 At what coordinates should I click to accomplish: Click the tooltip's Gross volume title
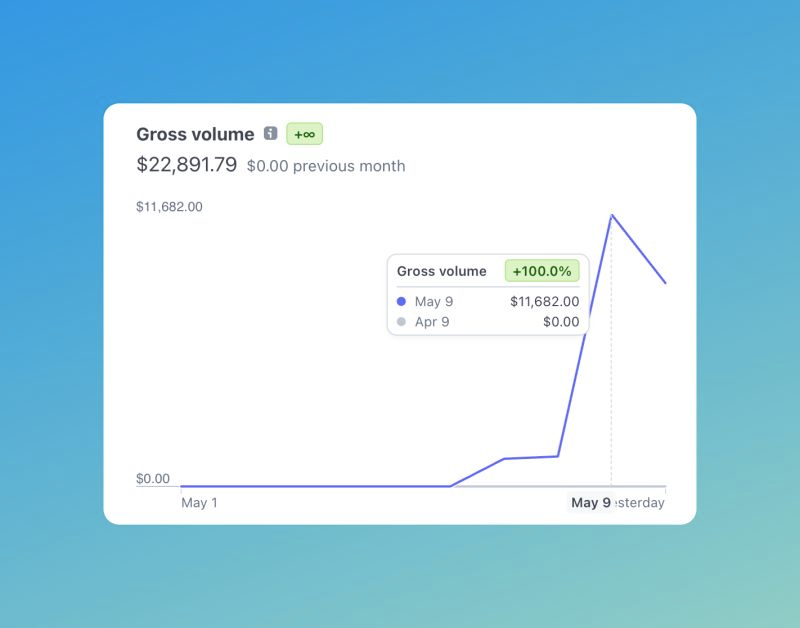[441, 271]
